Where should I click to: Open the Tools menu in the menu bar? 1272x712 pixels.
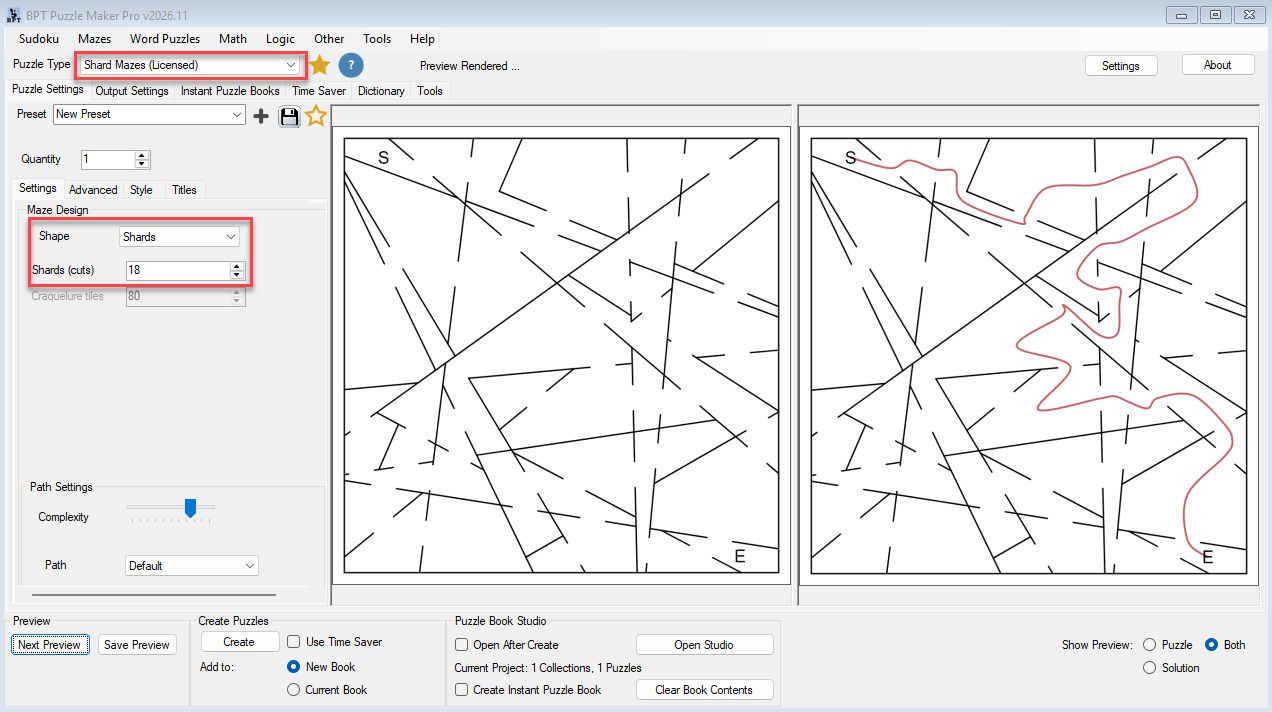click(377, 39)
